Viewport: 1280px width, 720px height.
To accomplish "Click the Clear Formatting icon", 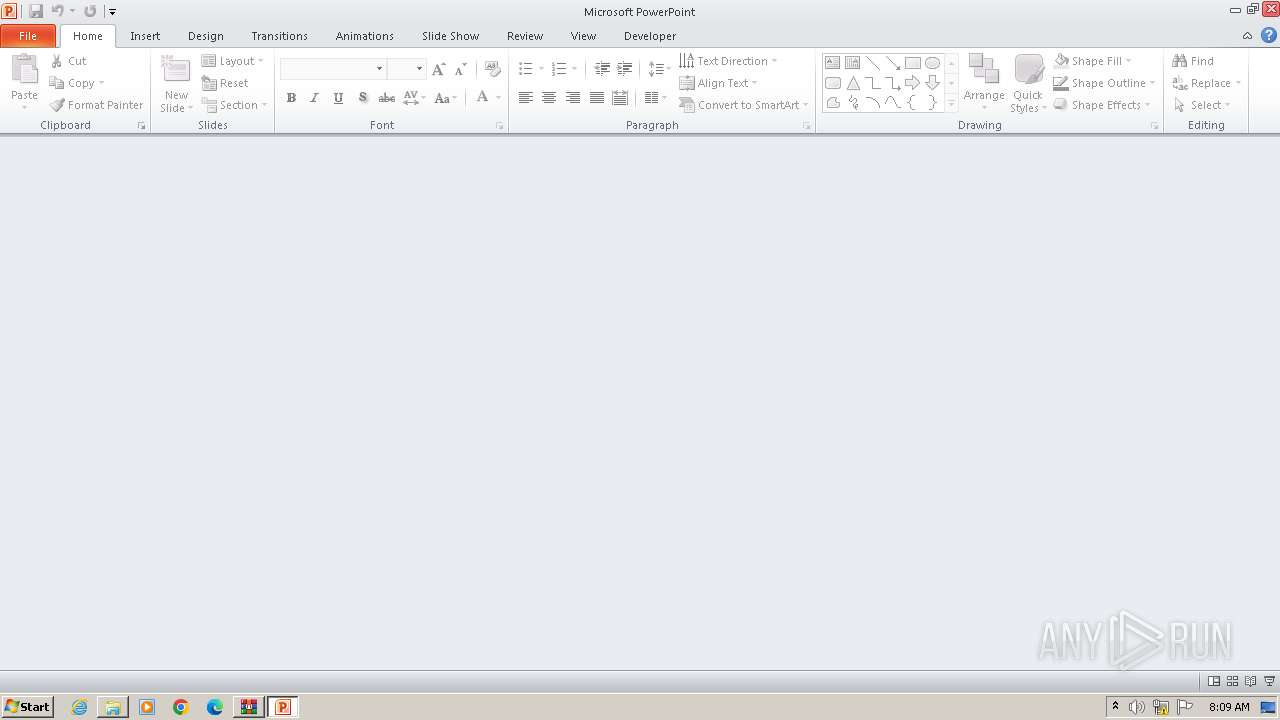I will pos(492,69).
